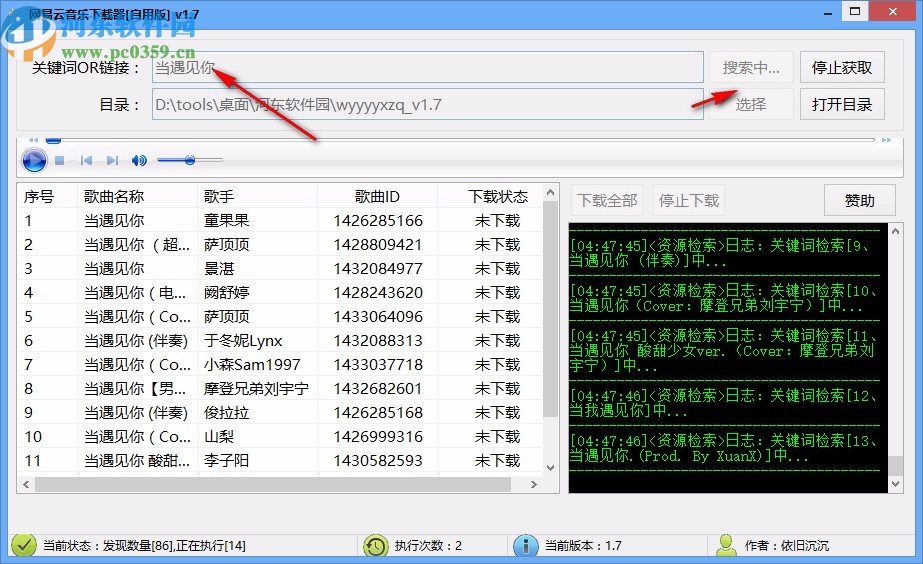
Task: Click log panel scroll down arrow
Action: 895,485
